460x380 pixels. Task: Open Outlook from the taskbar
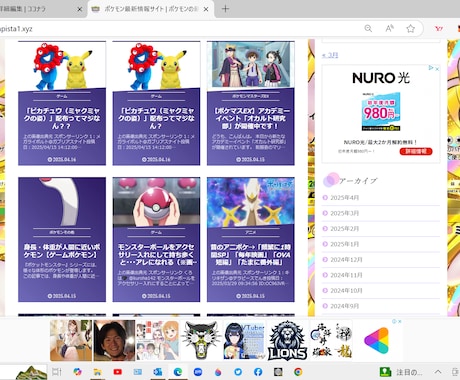coord(158,372)
